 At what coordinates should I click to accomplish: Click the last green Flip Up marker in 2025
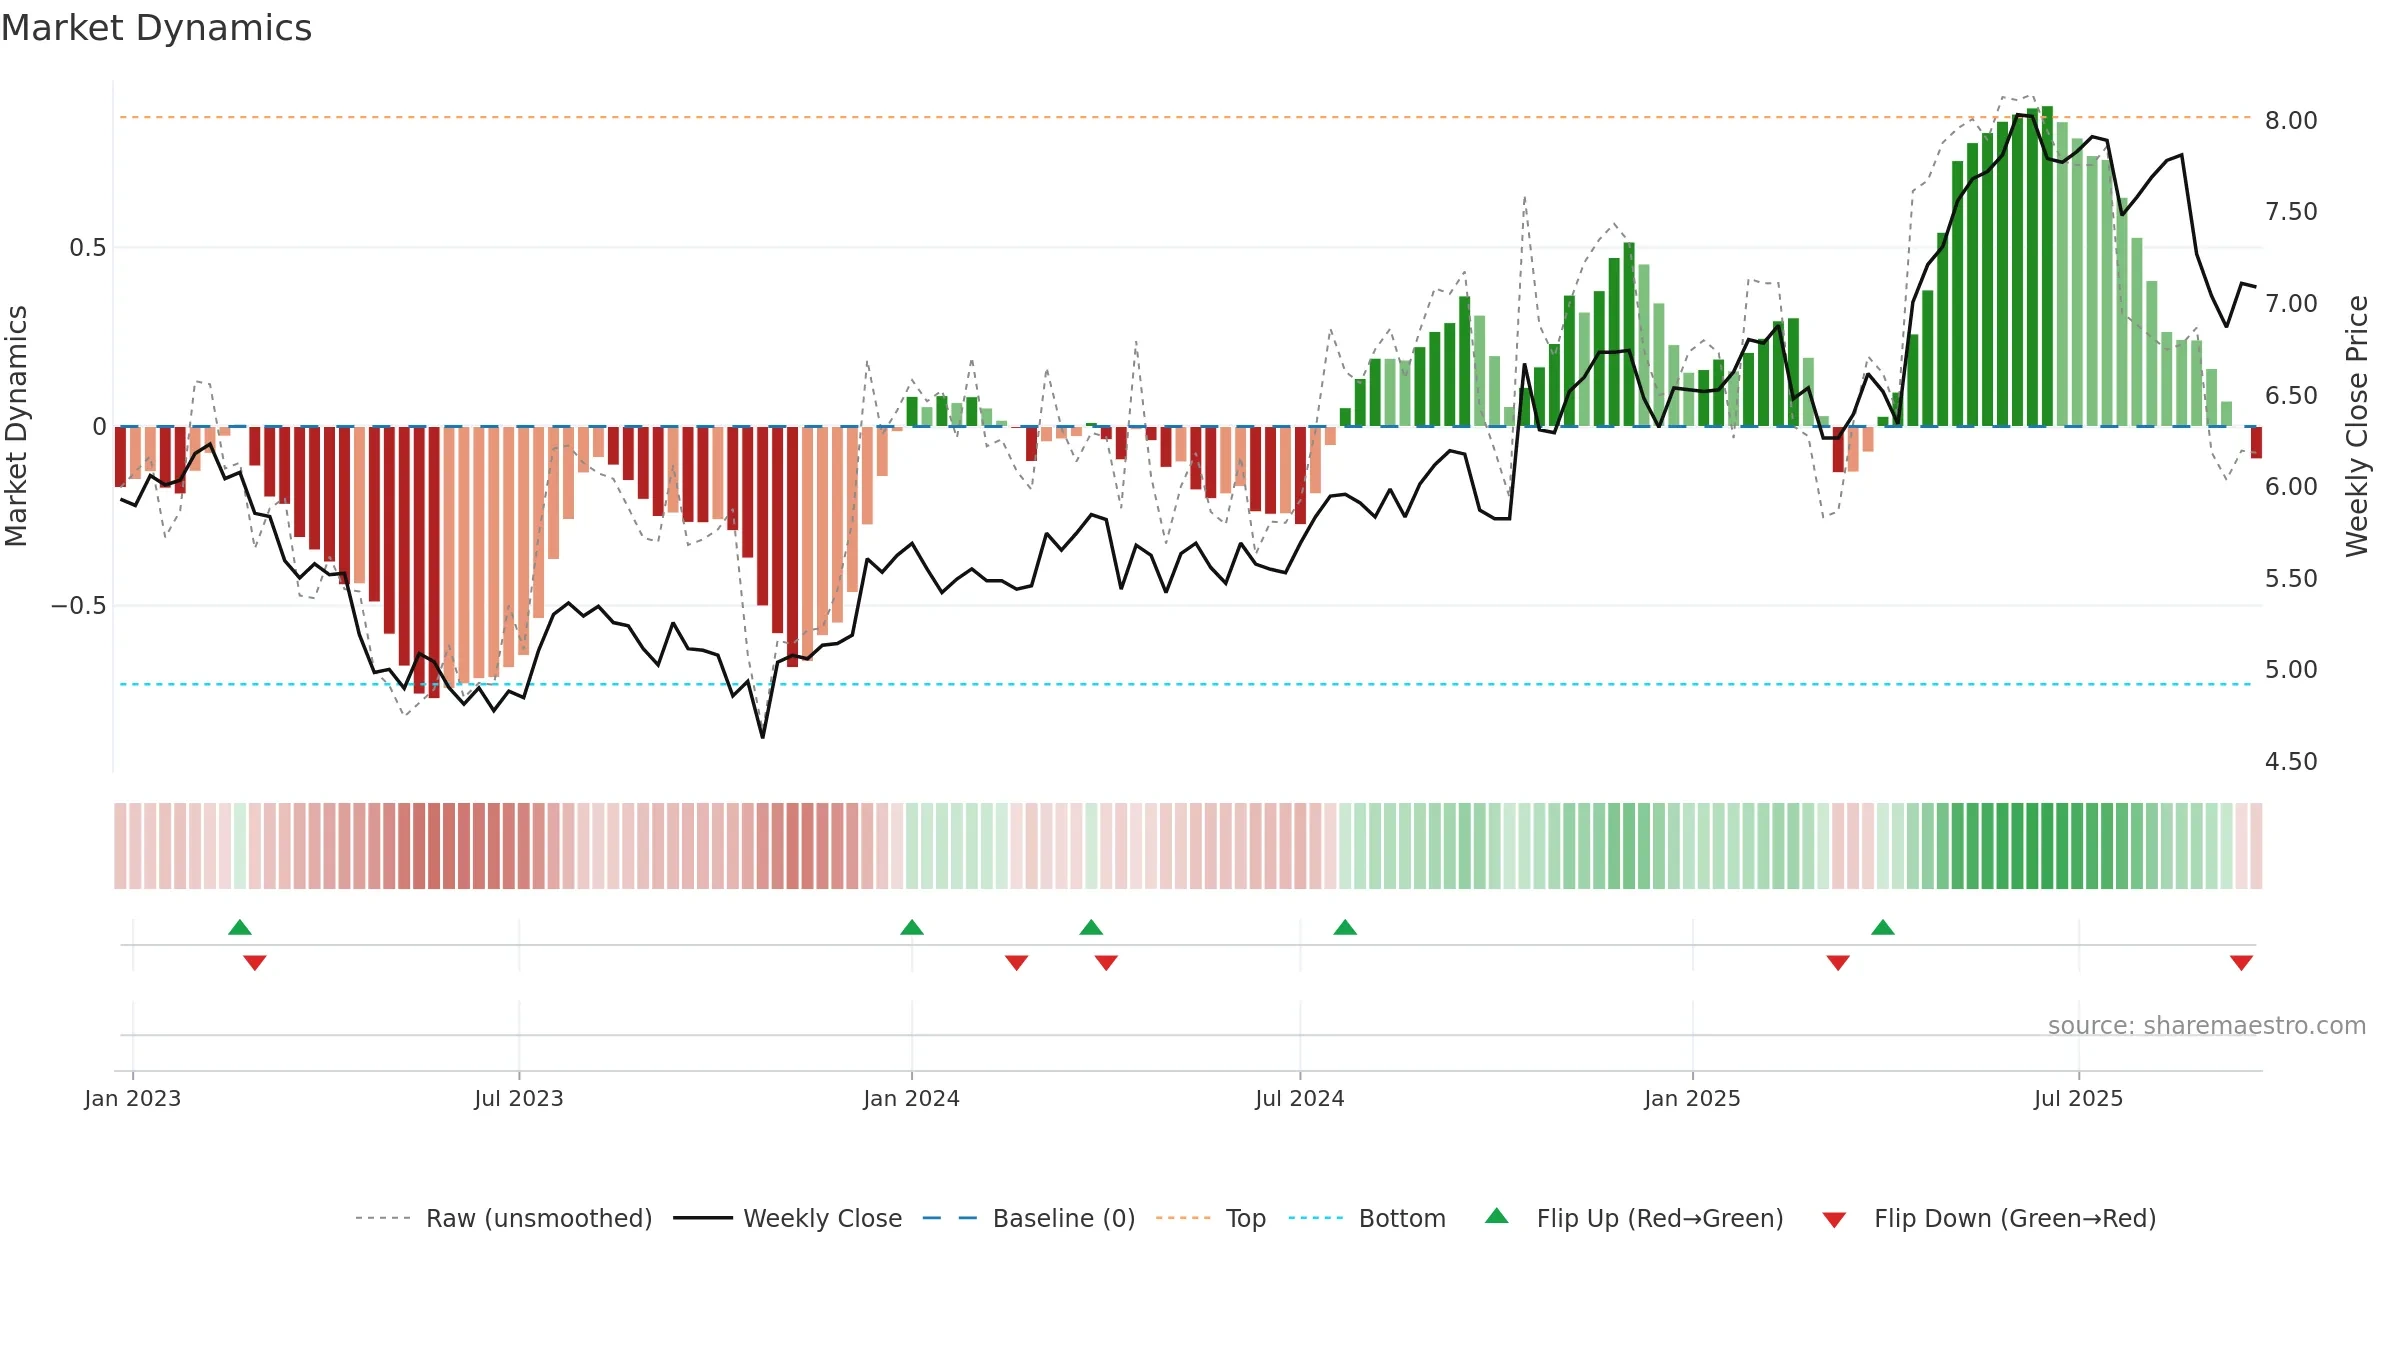point(1883,927)
